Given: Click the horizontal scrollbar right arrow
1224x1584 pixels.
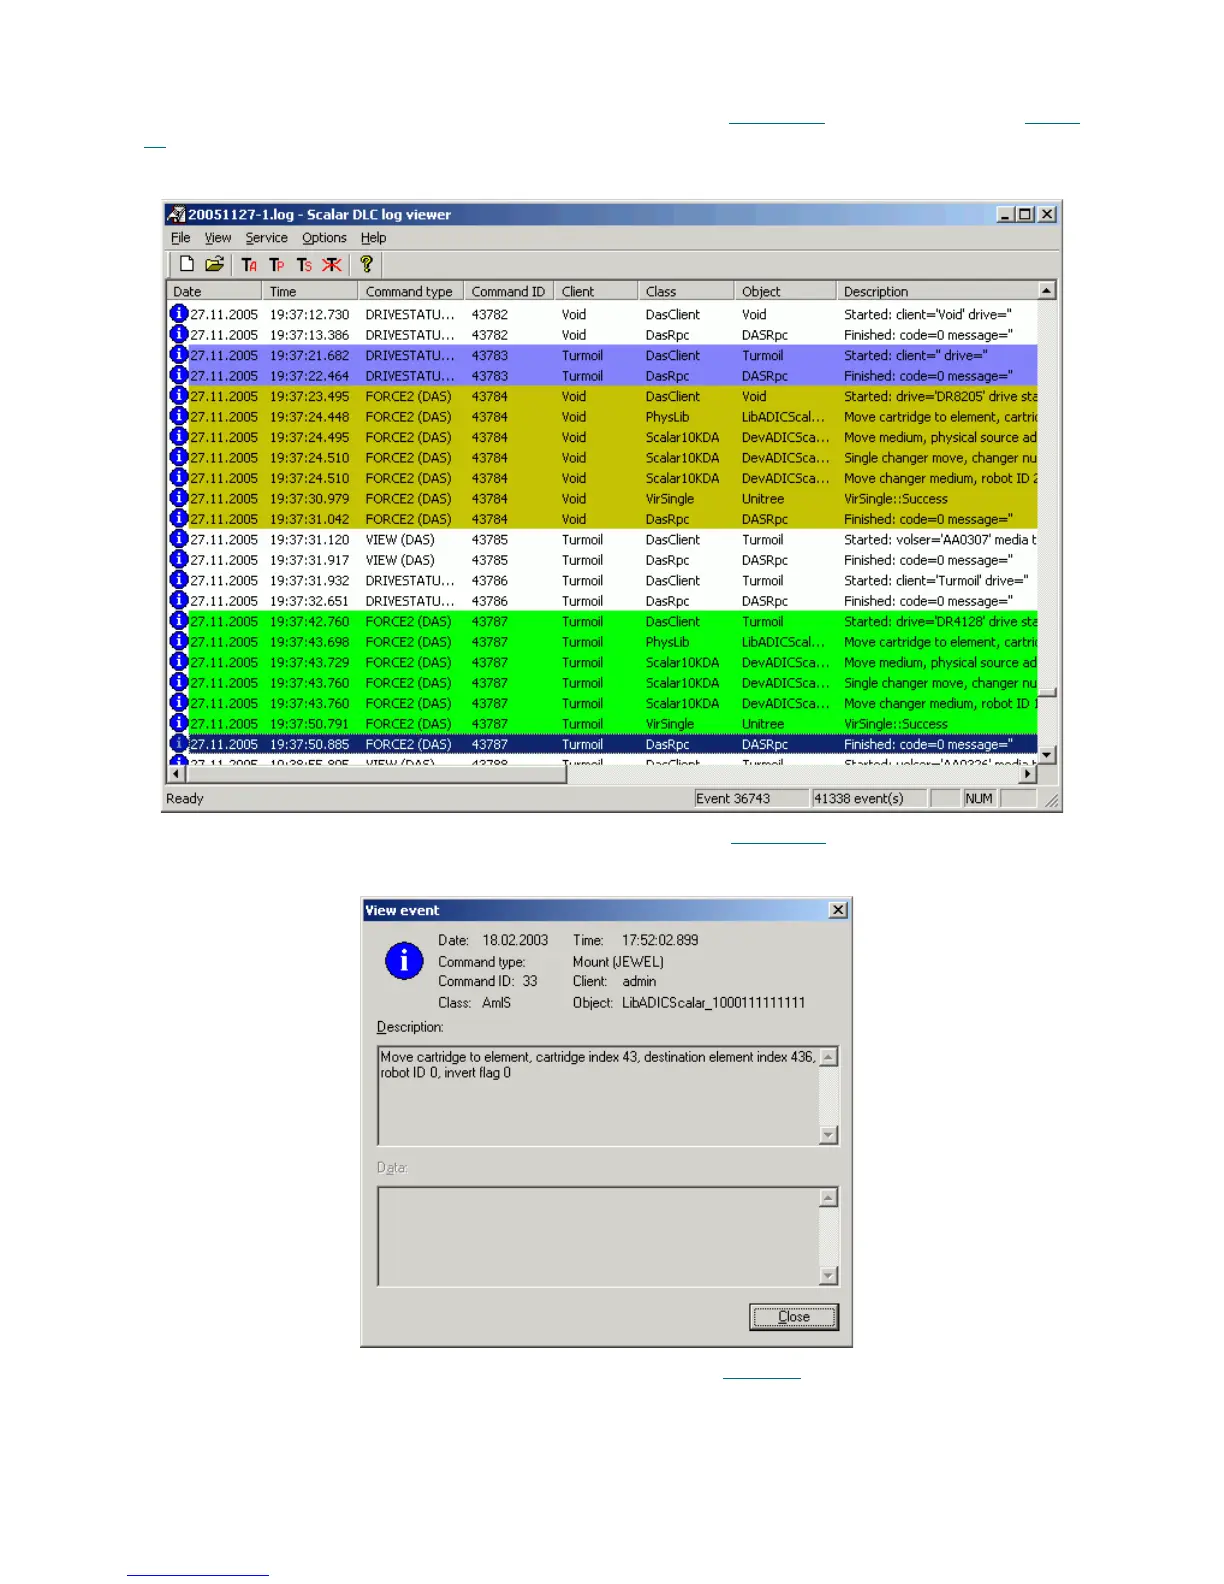Looking at the screenshot, I should coord(1028,774).
